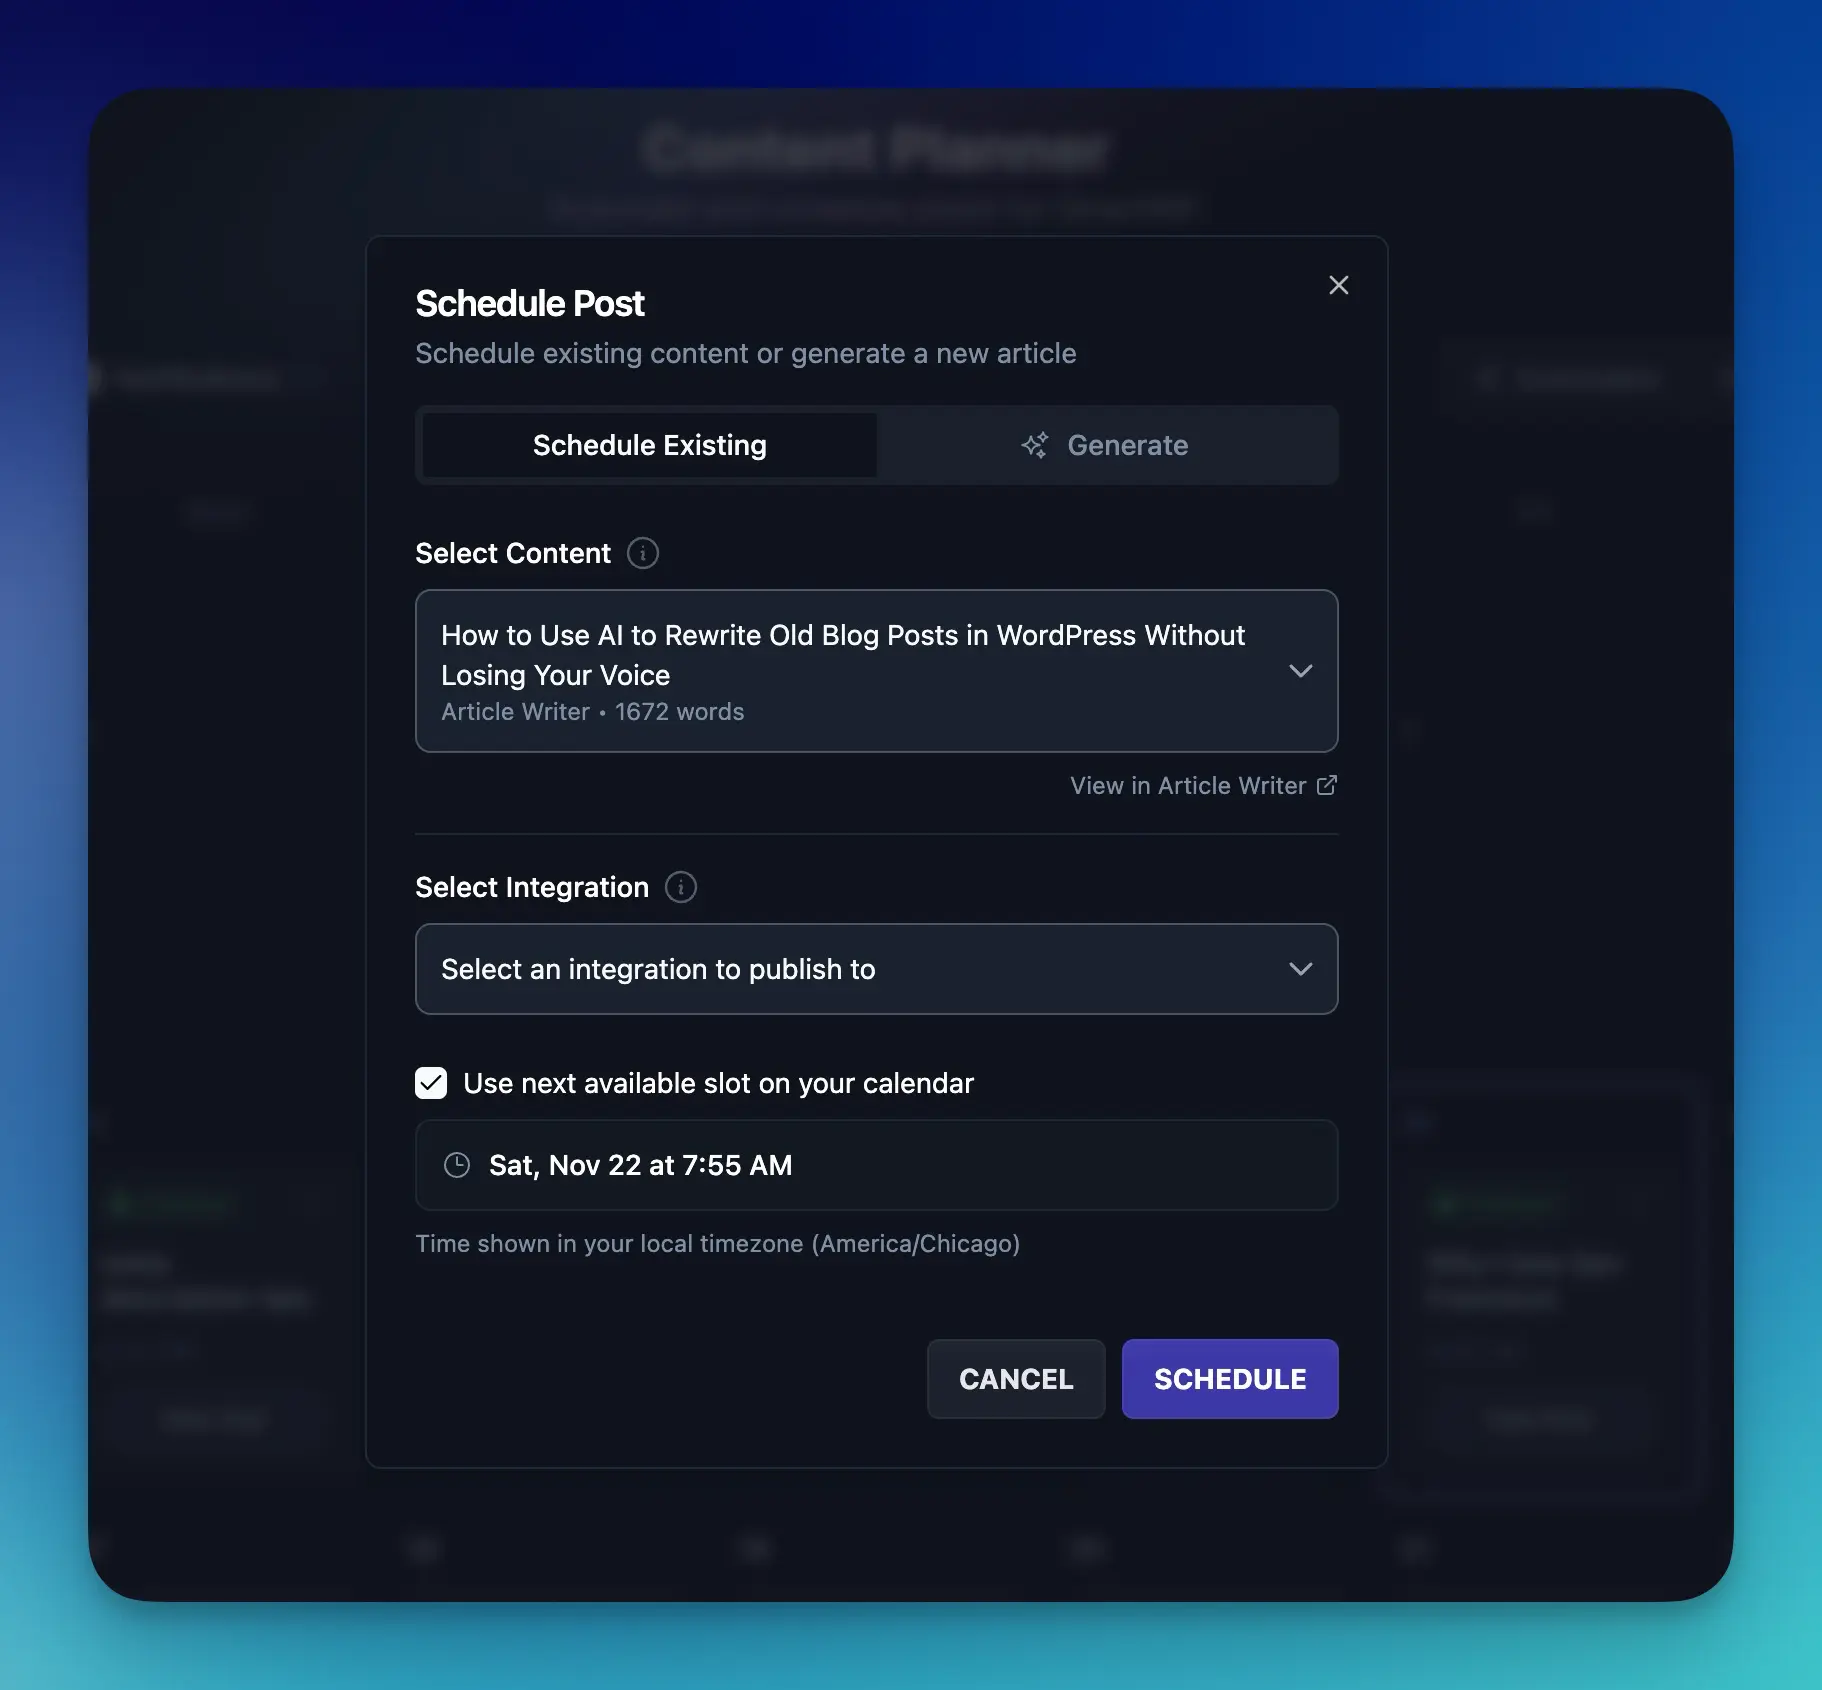
Task: Click the Article Writer 1672 words metadata line
Action: [592, 711]
